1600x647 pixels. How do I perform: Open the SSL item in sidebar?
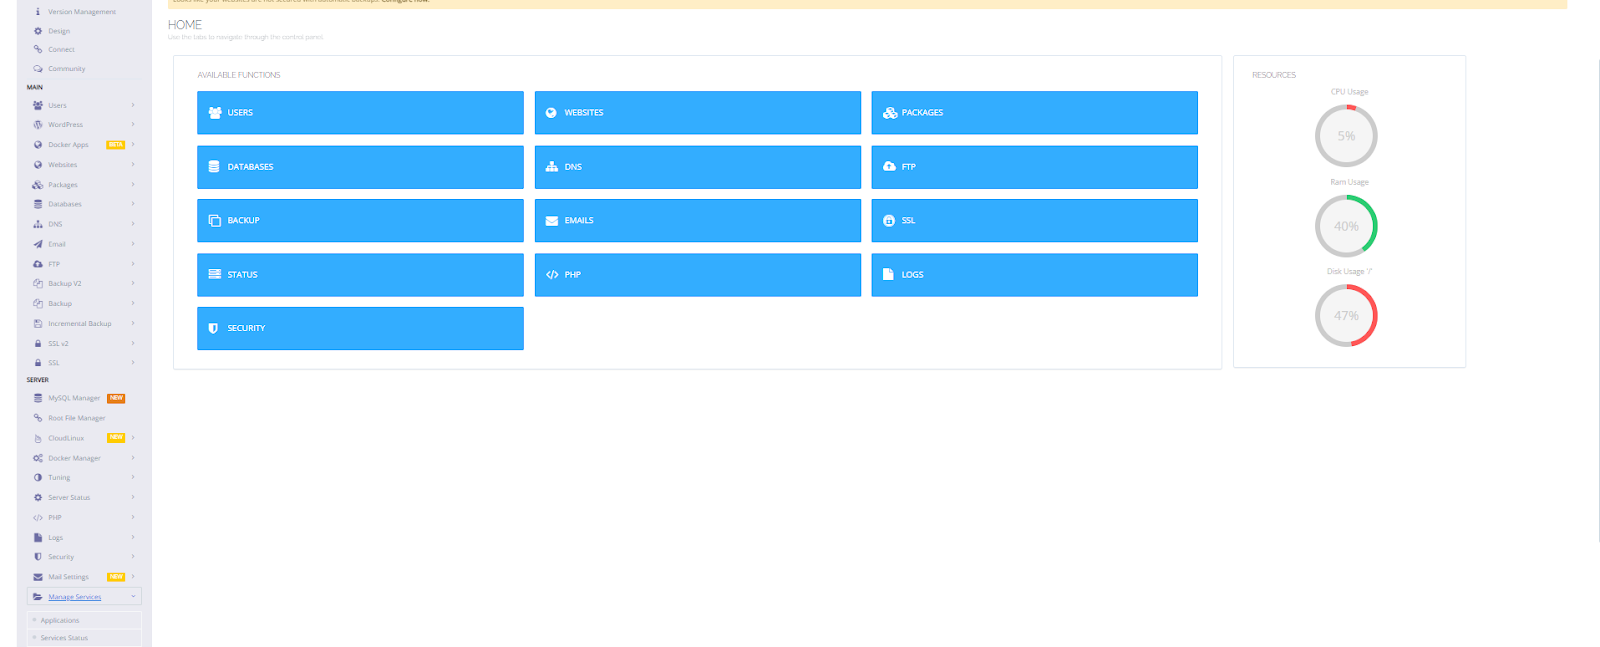tap(85, 363)
